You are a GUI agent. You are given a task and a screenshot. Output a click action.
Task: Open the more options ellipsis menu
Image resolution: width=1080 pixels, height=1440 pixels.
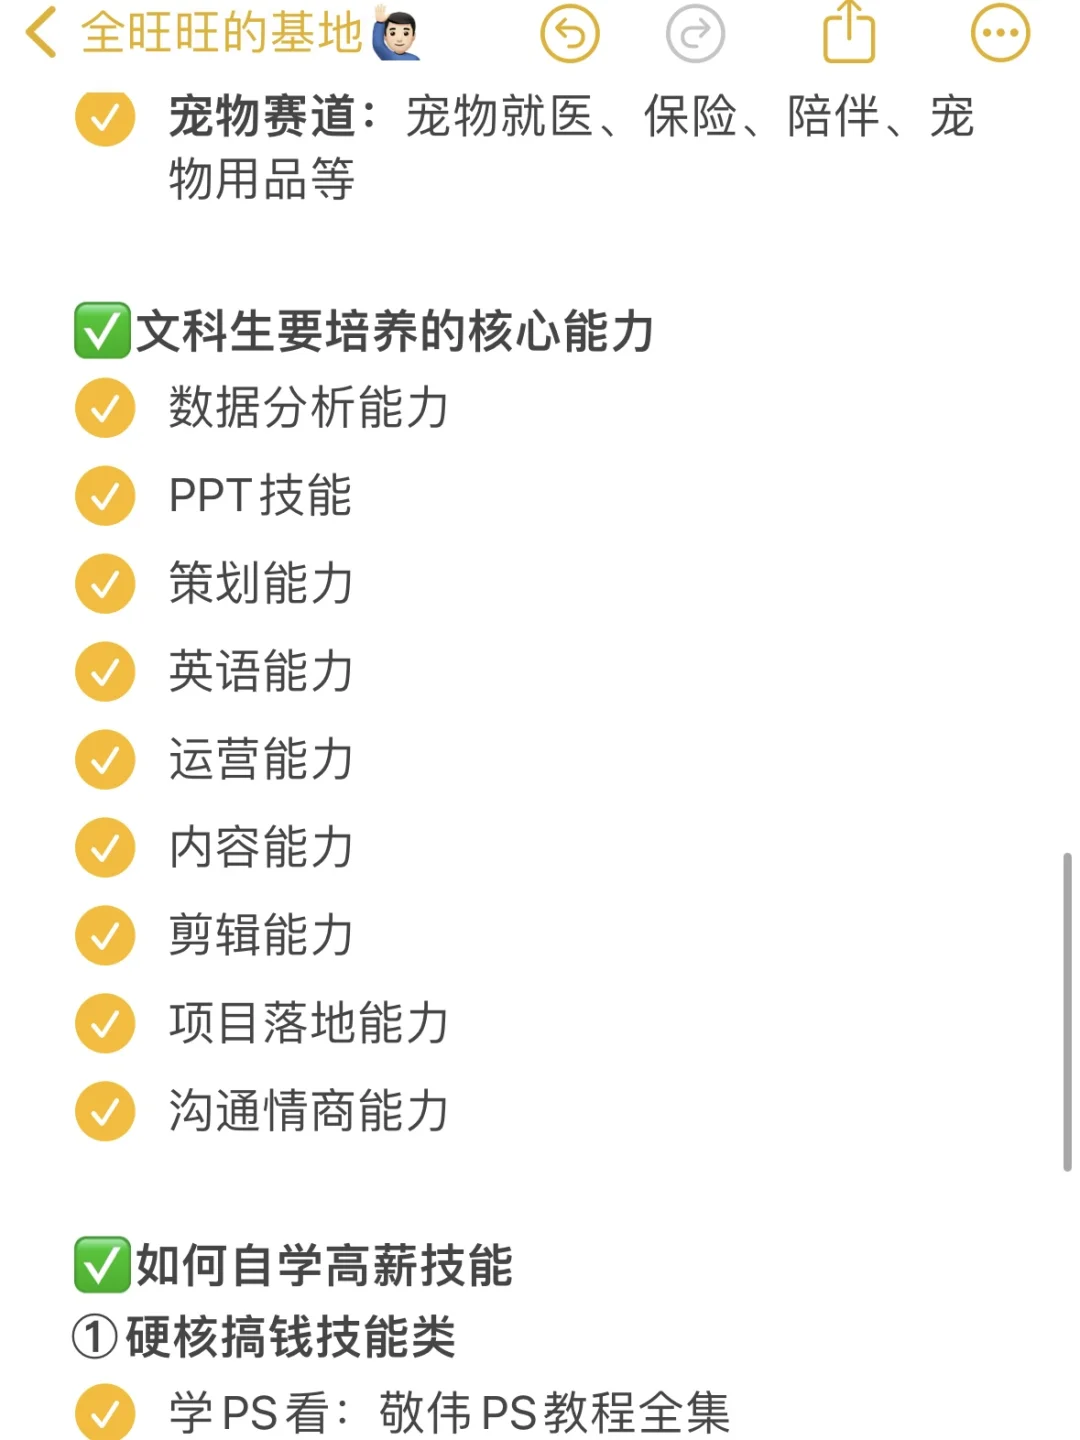click(1000, 34)
